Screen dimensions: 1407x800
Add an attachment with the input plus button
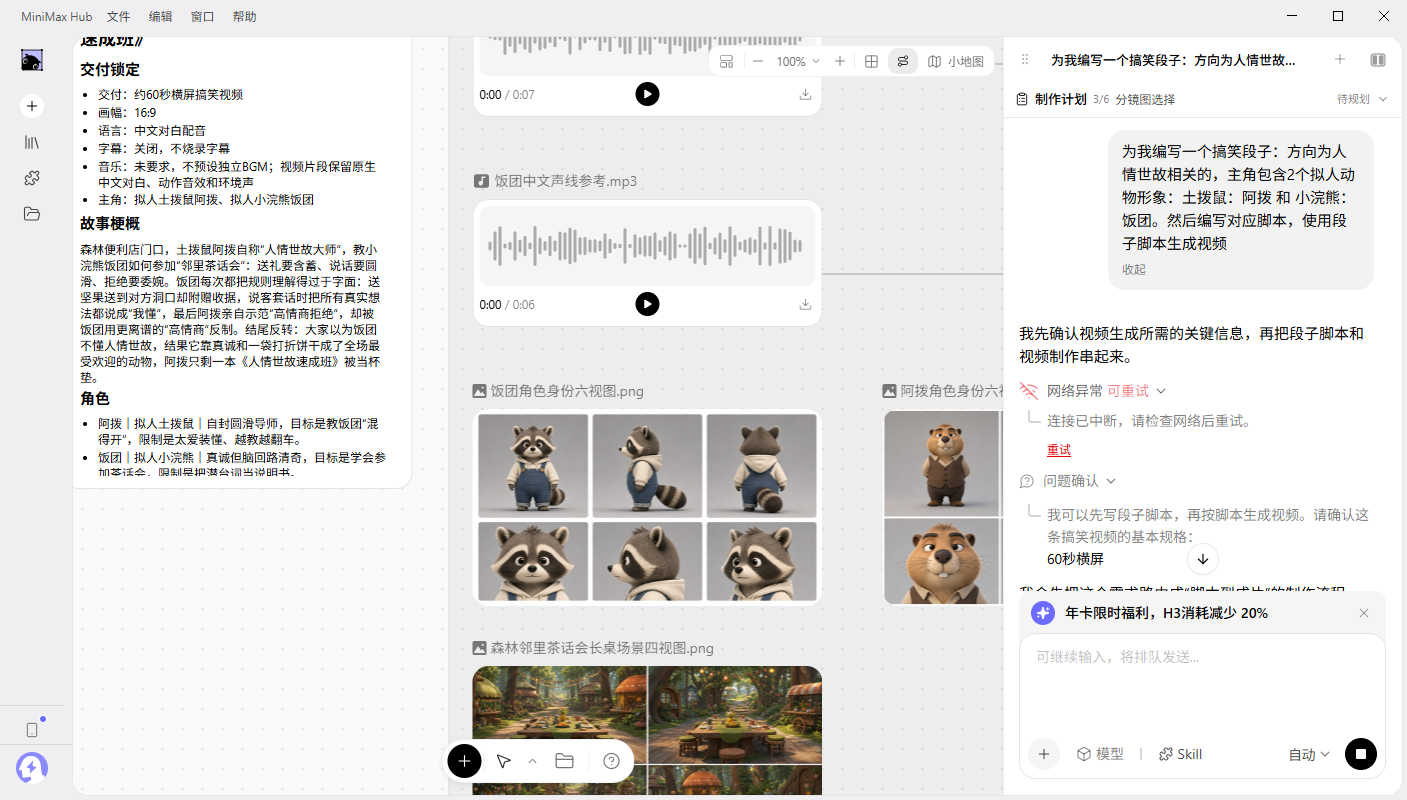coord(1043,754)
